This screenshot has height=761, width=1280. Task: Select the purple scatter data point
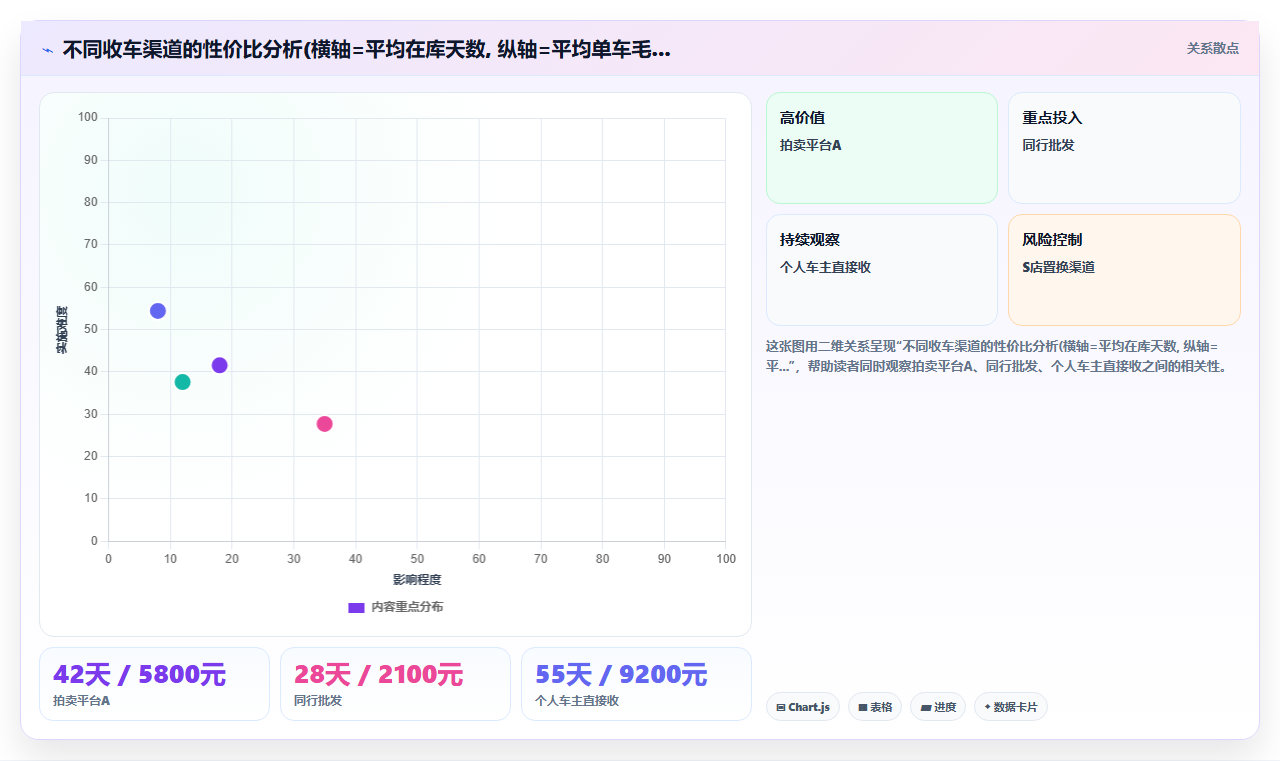[x=220, y=365]
